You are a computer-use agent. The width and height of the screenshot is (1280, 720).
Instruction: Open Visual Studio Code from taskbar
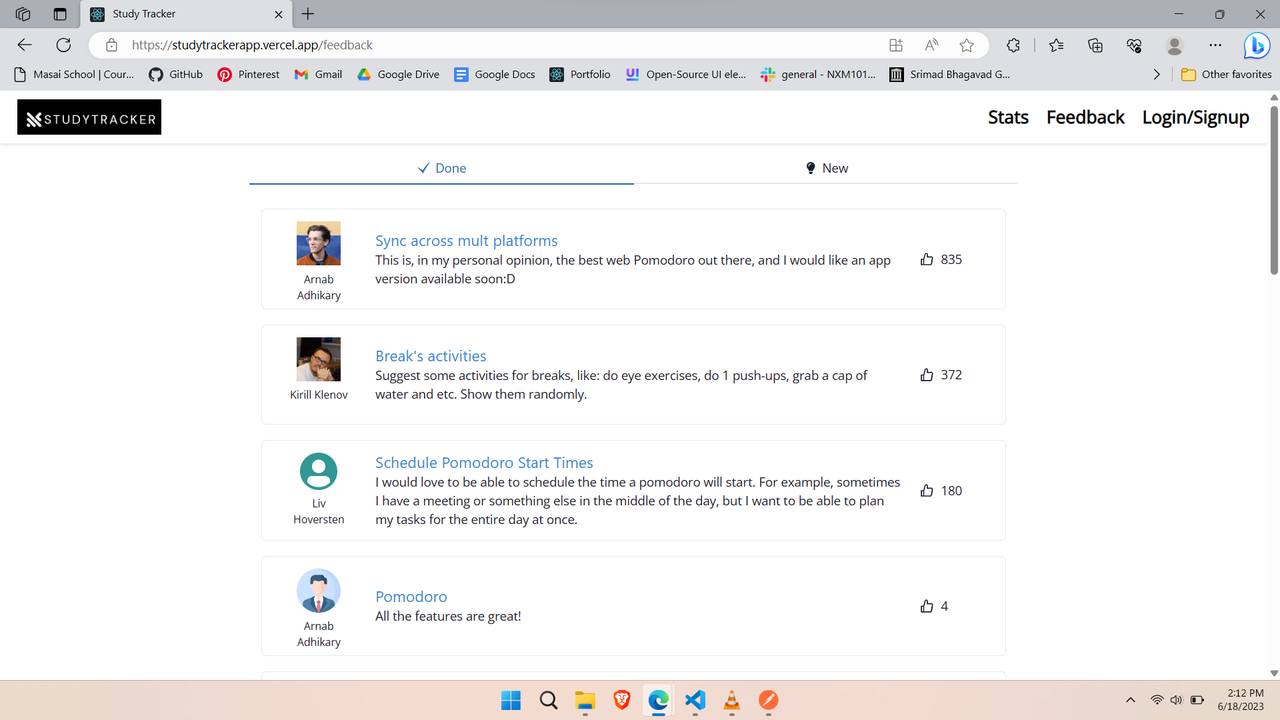[695, 700]
